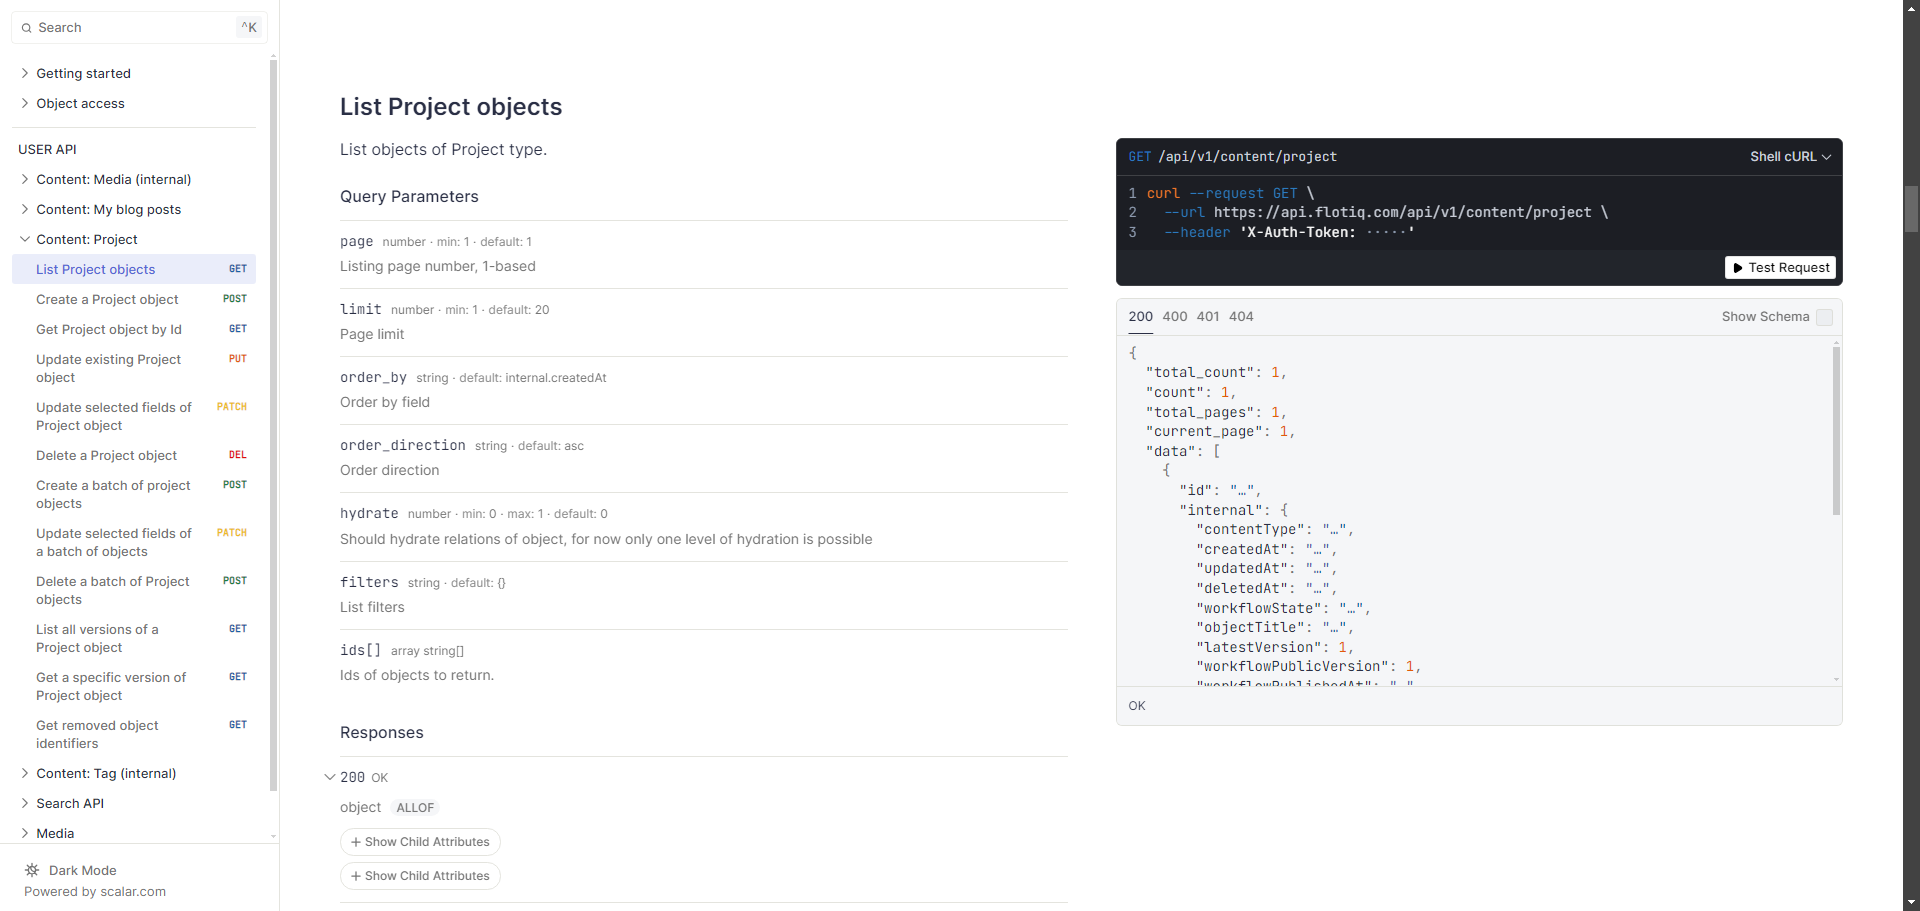Click the arrow next to Search API
The image size is (1920, 911).
[x=25, y=803]
